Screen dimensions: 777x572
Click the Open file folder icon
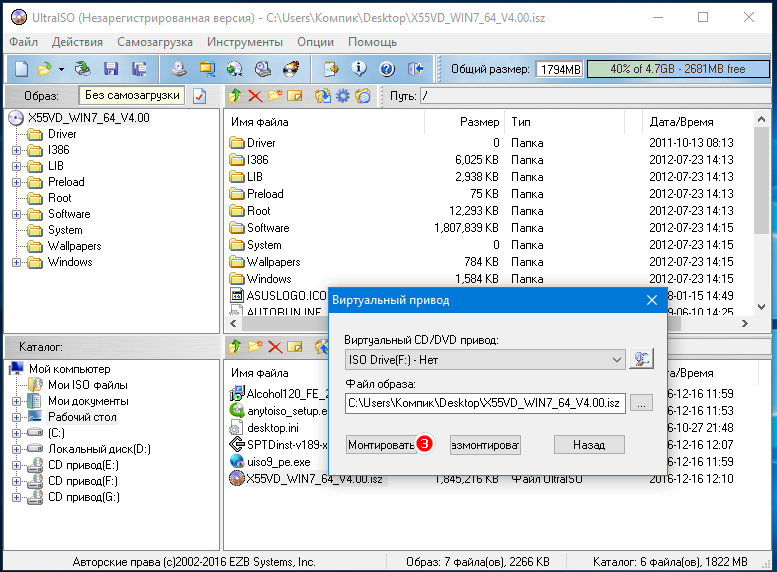click(45, 69)
